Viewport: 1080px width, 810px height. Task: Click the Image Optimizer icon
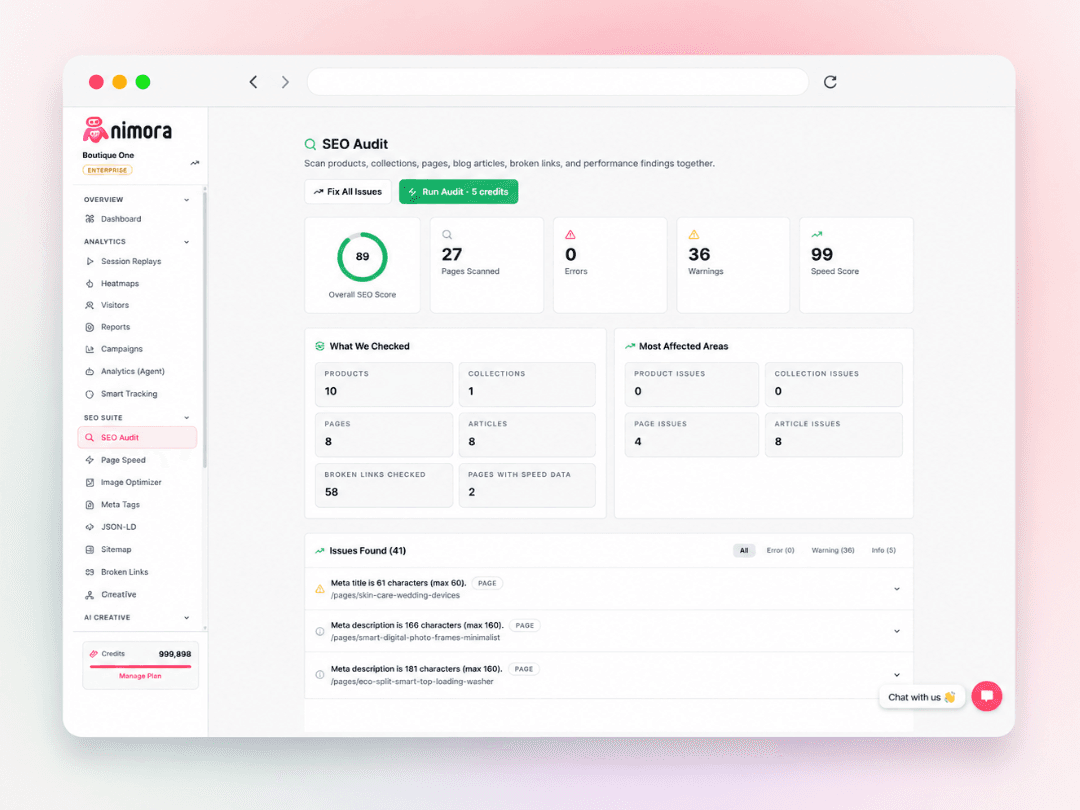click(90, 482)
